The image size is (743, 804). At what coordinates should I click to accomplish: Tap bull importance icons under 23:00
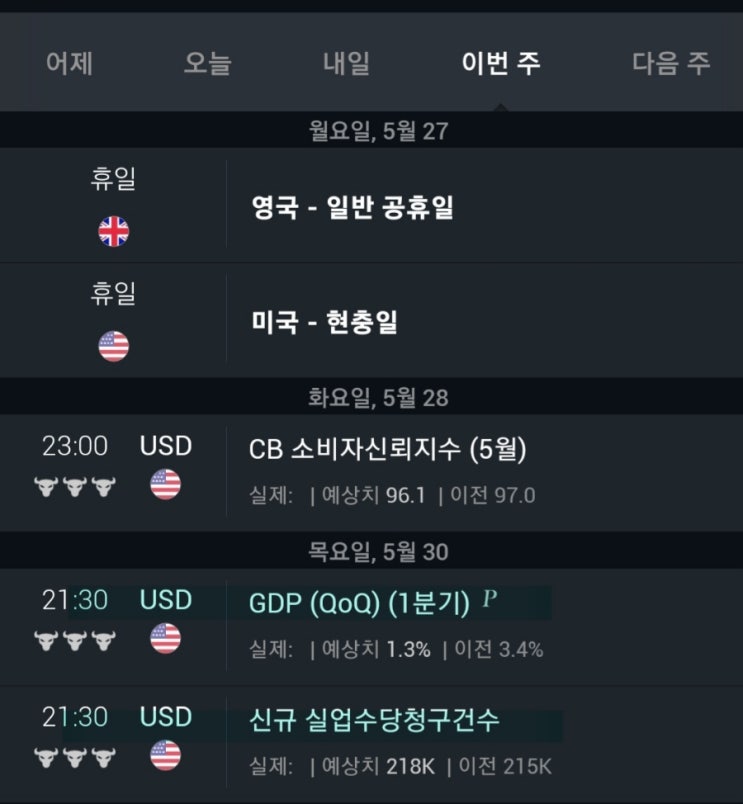tap(75, 486)
